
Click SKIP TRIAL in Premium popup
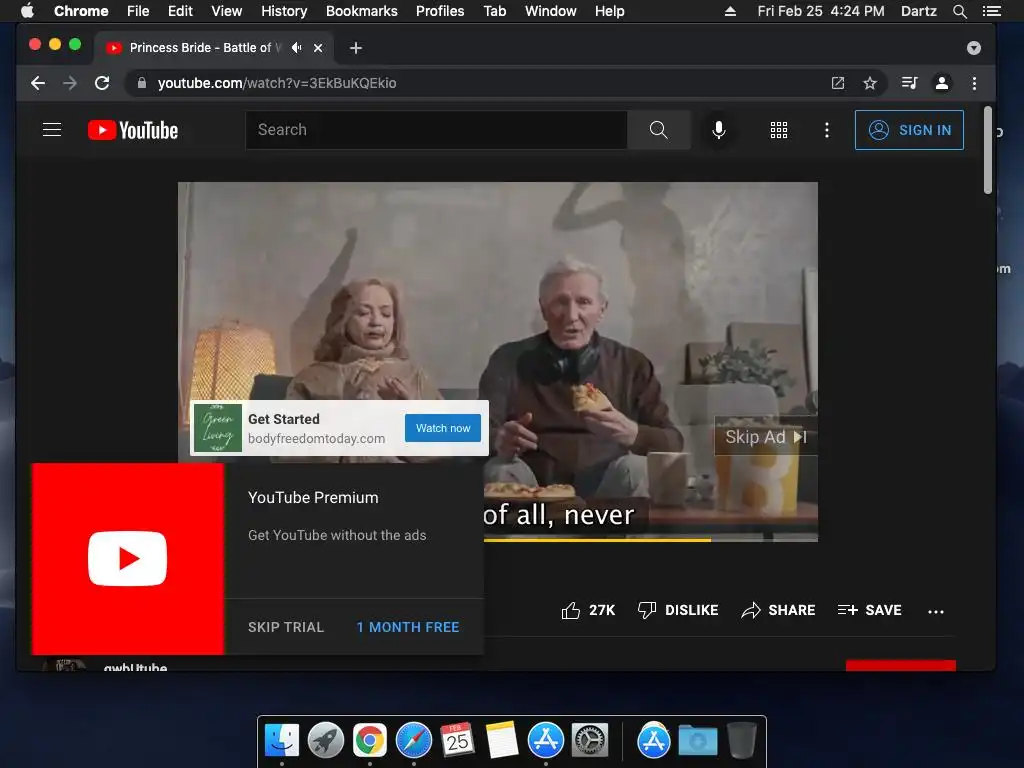[x=286, y=627]
